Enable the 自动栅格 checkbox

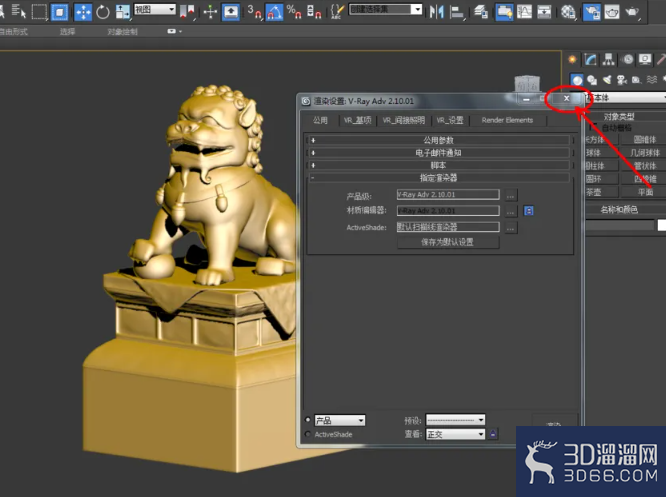pyautogui.click(x=592, y=127)
